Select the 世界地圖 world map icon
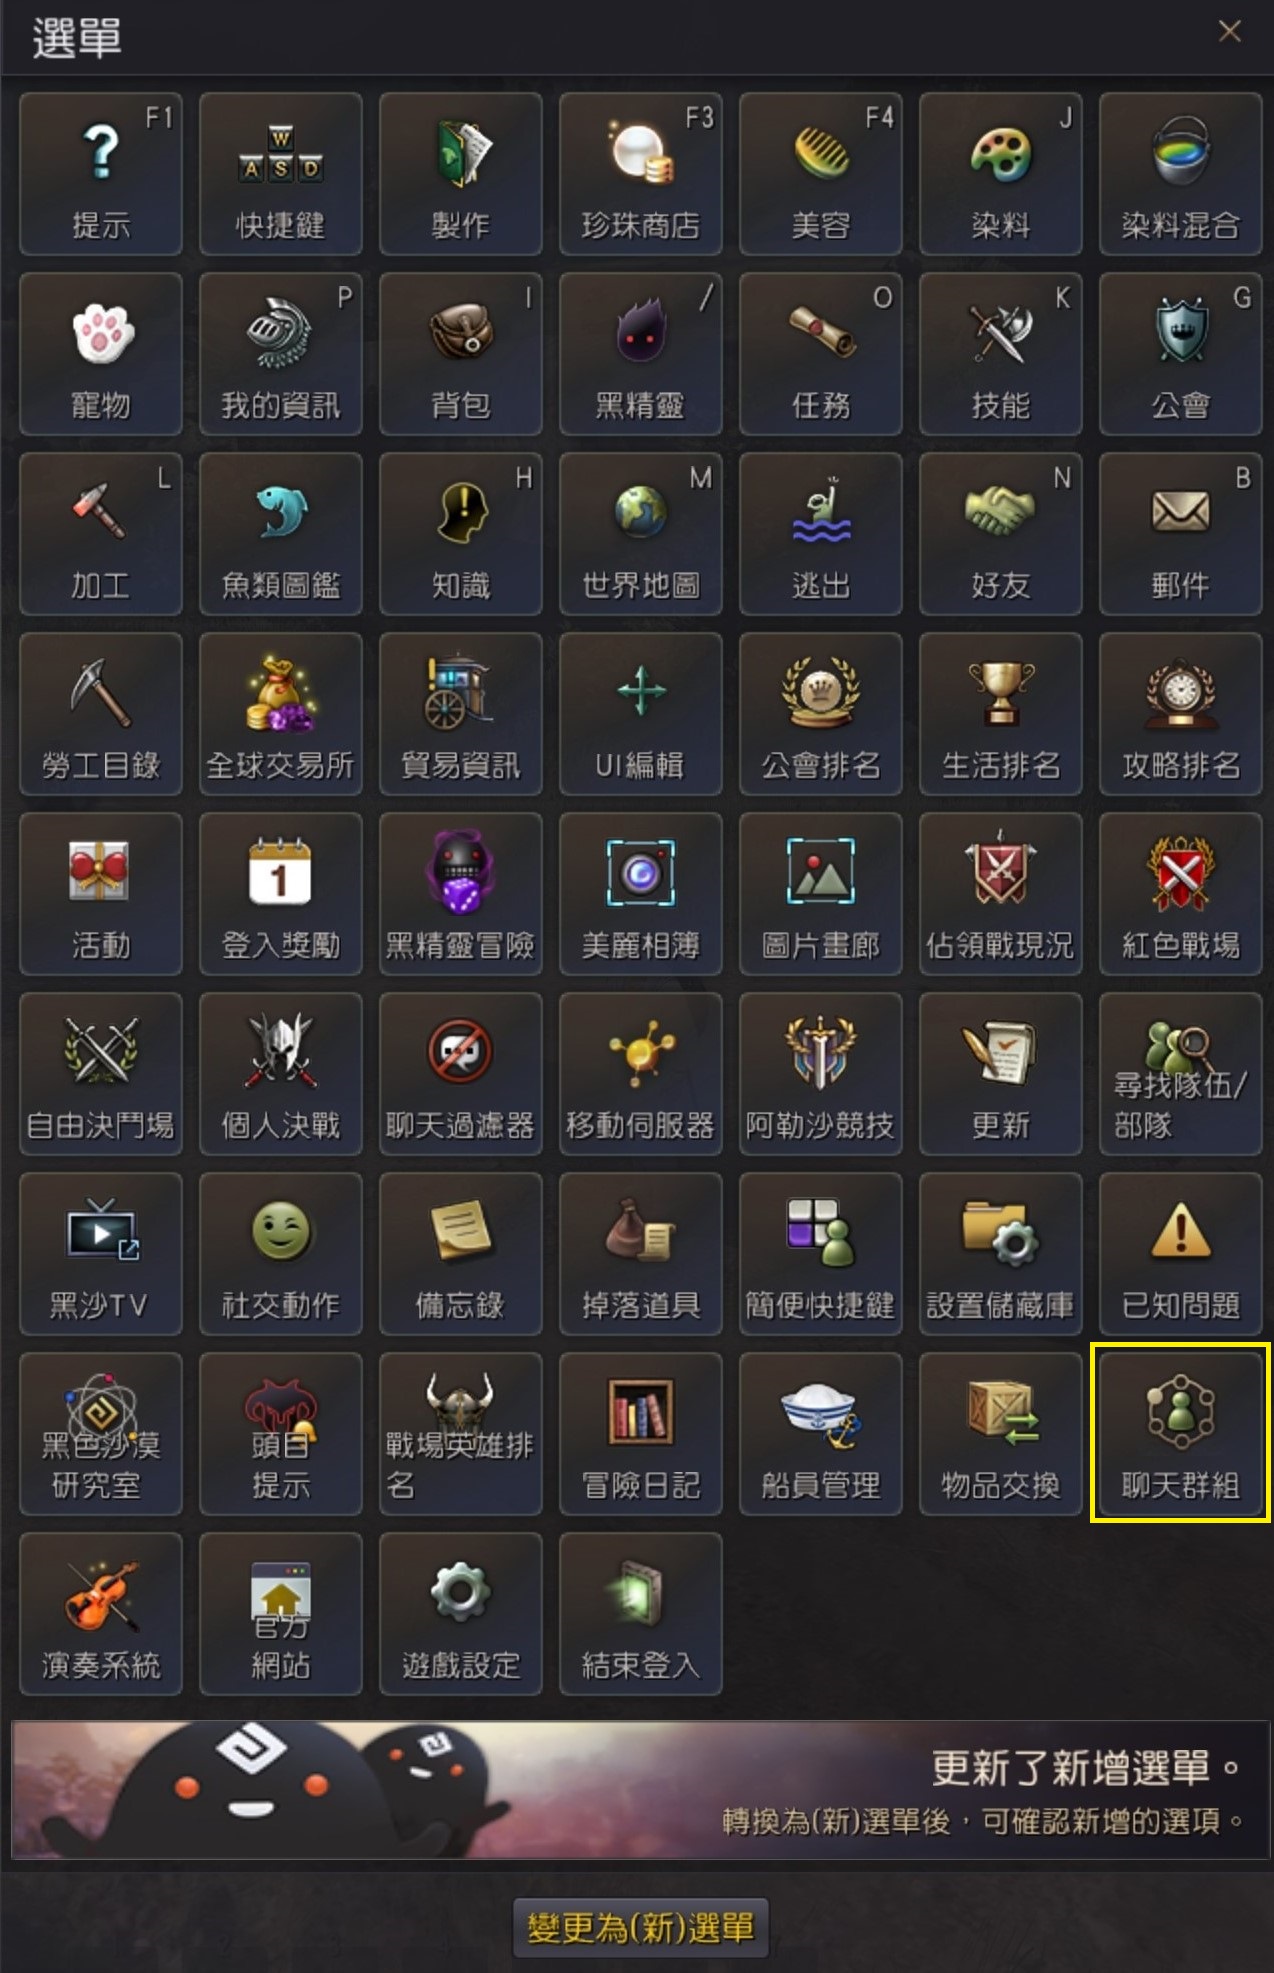The image size is (1274, 1973). tap(640, 534)
